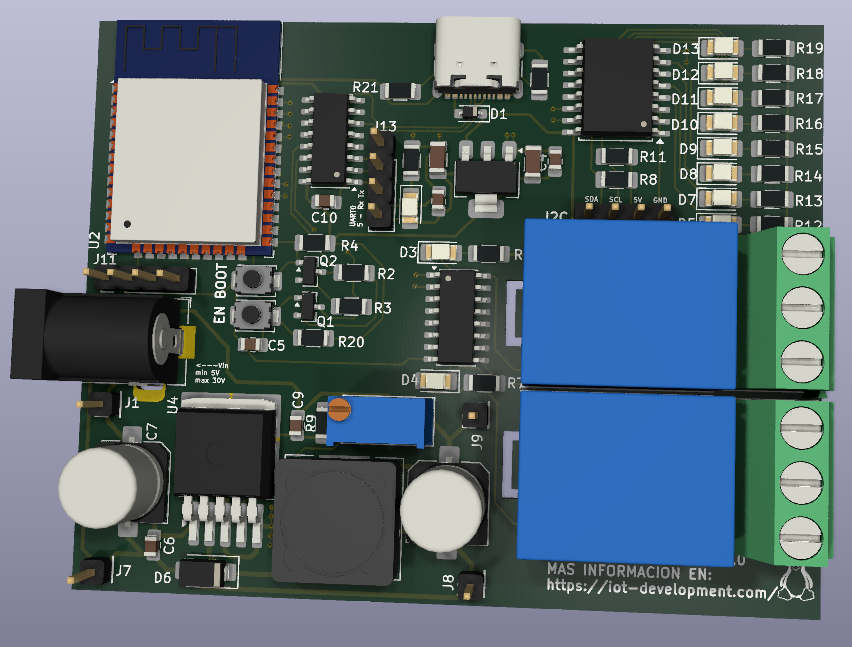This screenshot has width=852, height=647.
Task: Click the "MAS INFORMACION EN:" silkscreen text
Action: coord(629,573)
